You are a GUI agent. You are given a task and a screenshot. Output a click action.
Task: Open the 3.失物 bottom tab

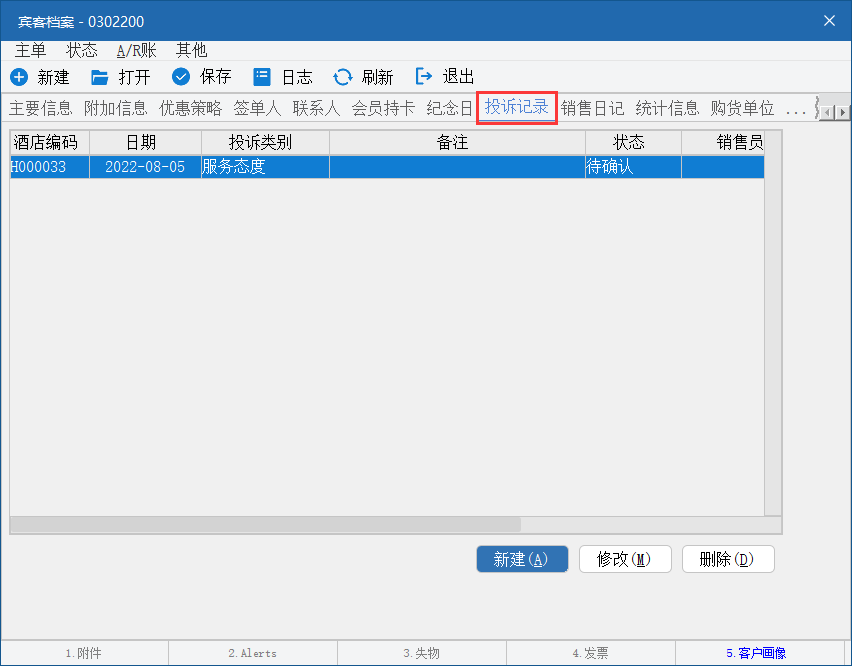click(x=422, y=653)
